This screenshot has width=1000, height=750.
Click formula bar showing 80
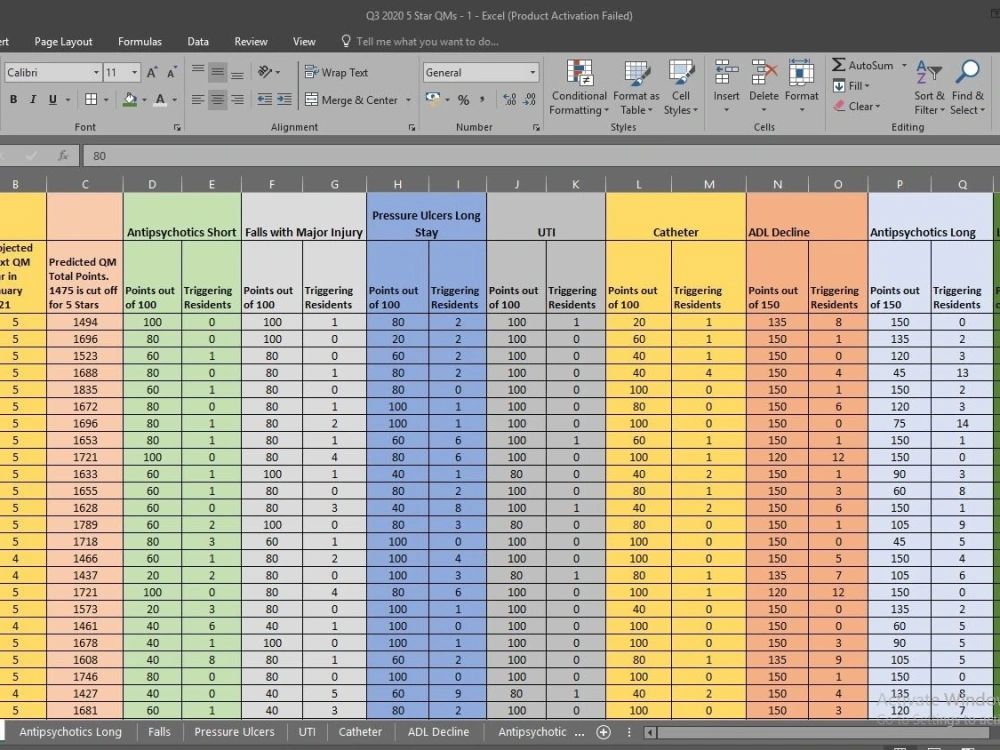tap(540, 155)
